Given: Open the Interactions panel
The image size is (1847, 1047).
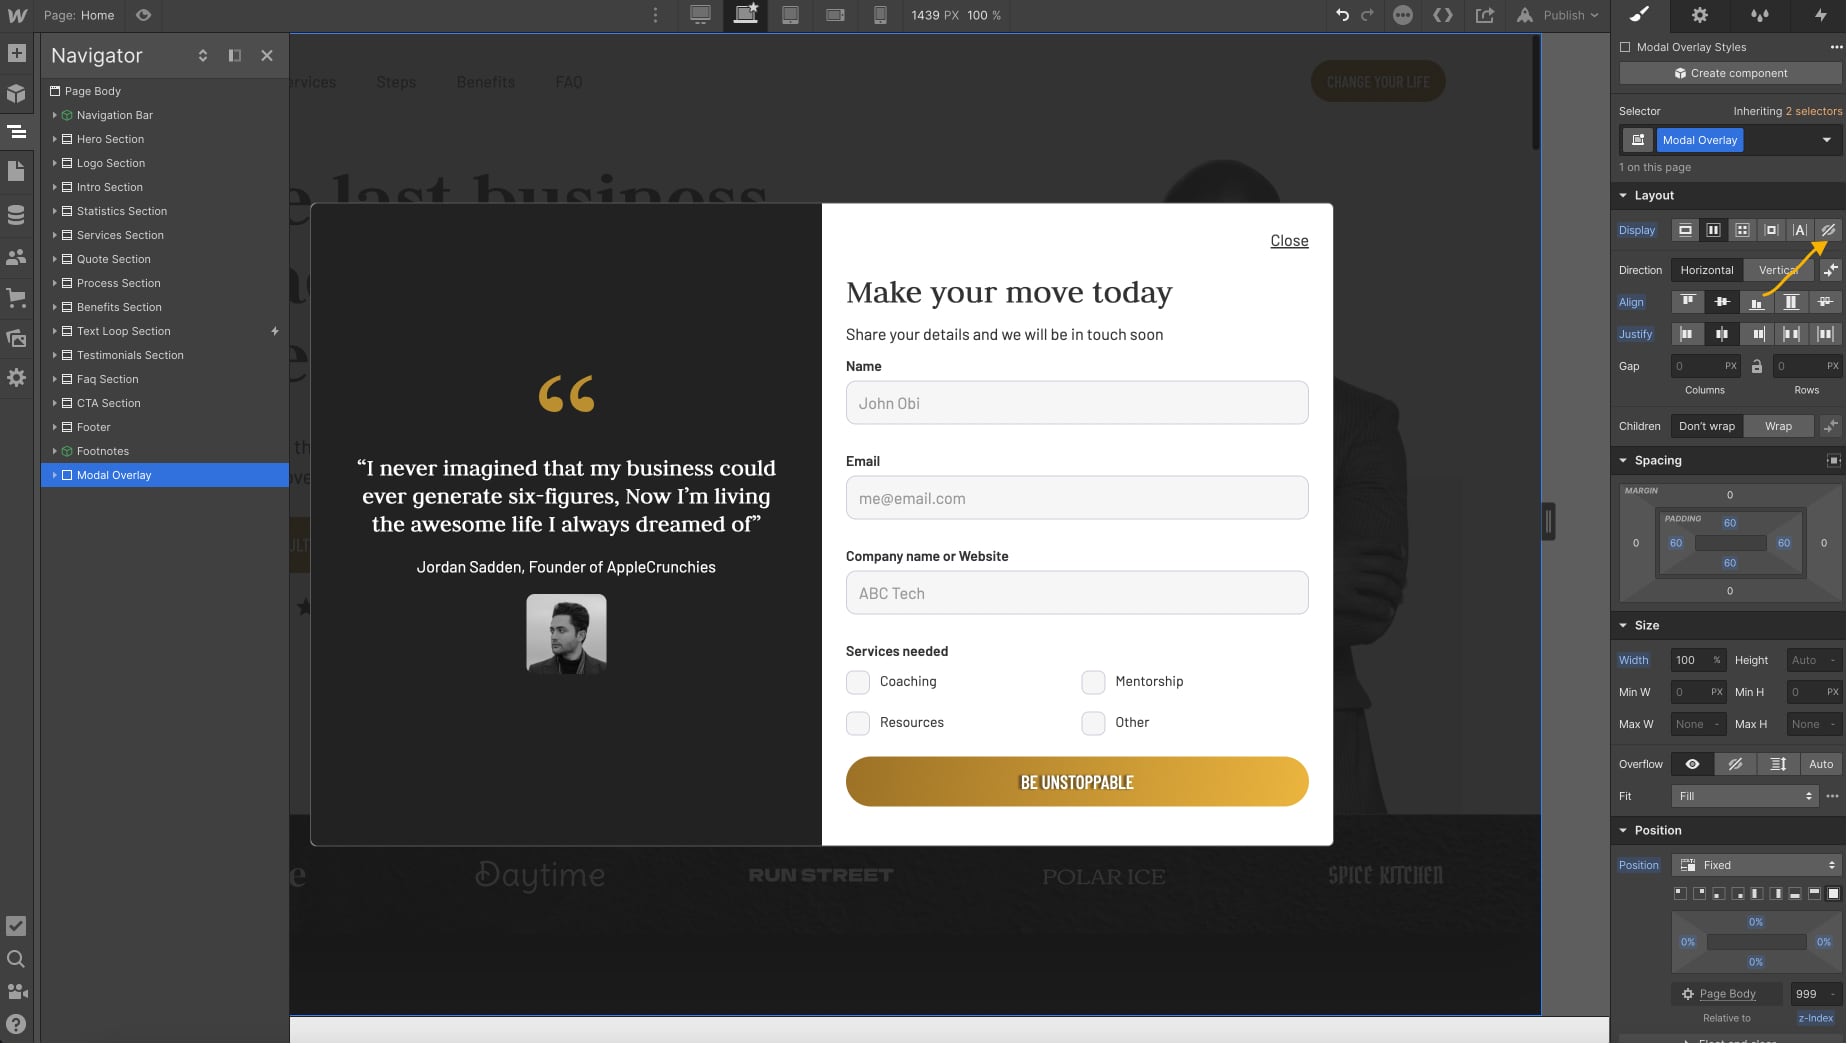Looking at the screenshot, I should pyautogui.click(x=1758, y=15).
